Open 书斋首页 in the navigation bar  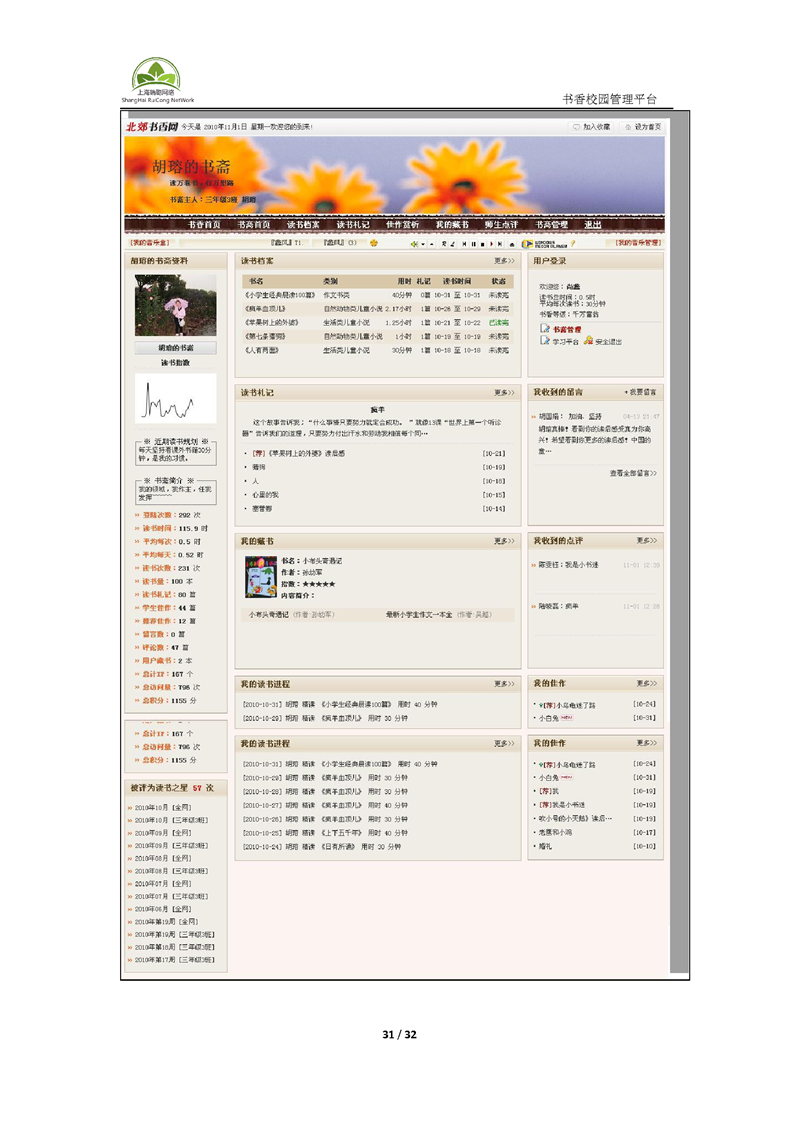click(x=254, y=225)
